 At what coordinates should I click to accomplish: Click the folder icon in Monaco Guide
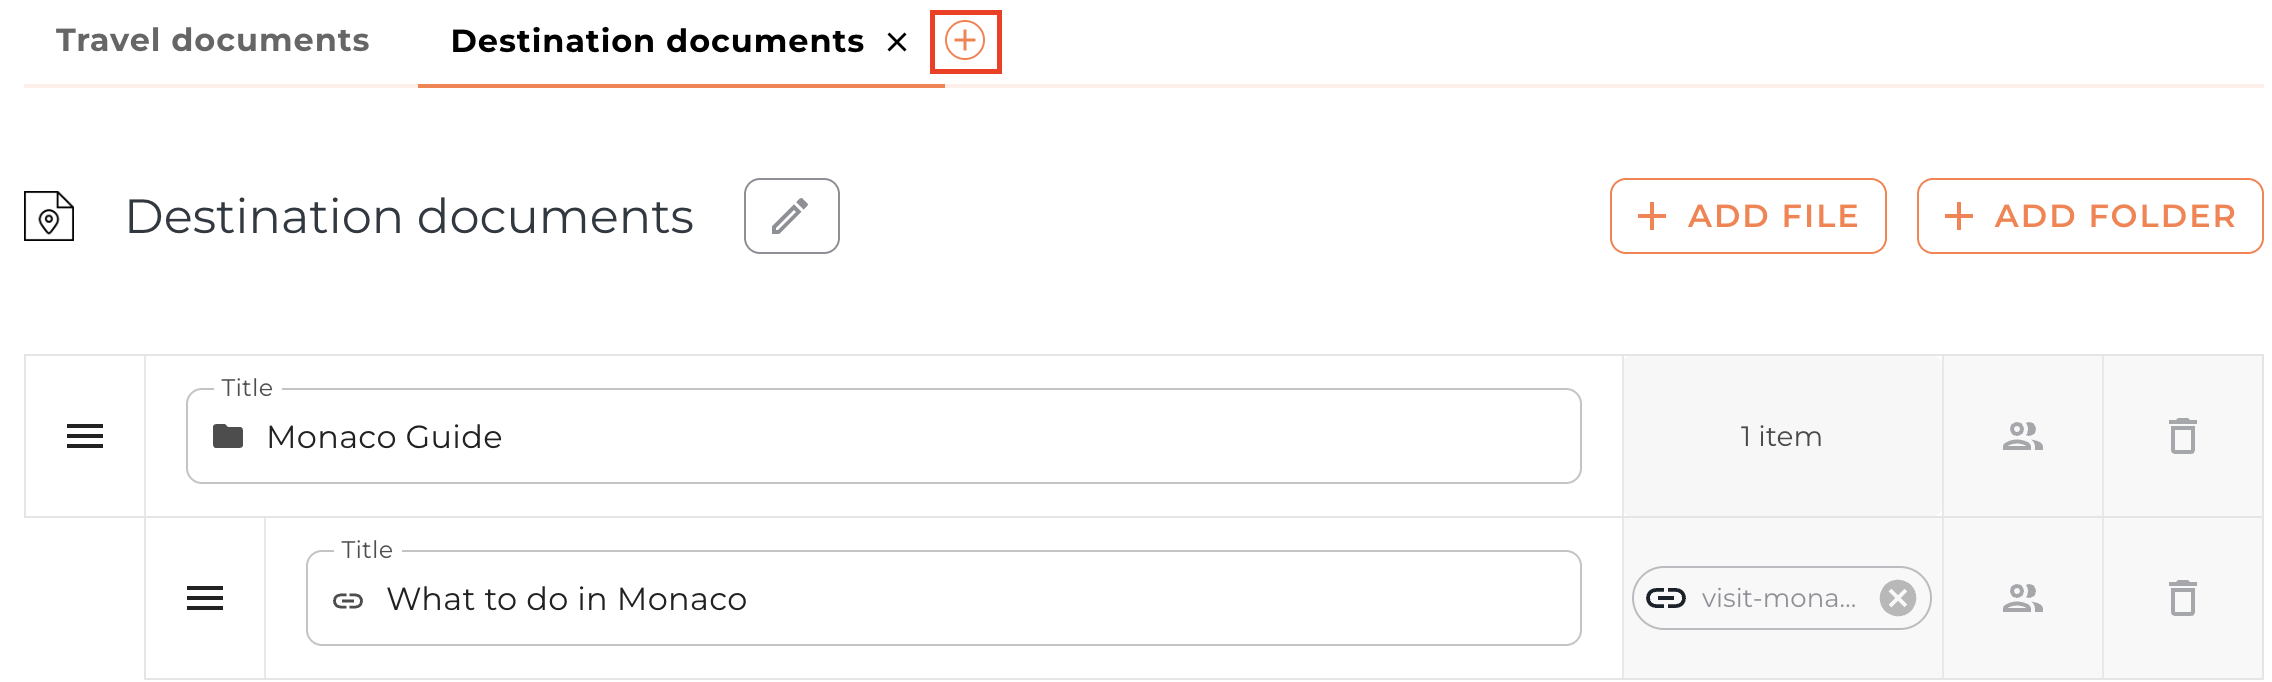228,437
